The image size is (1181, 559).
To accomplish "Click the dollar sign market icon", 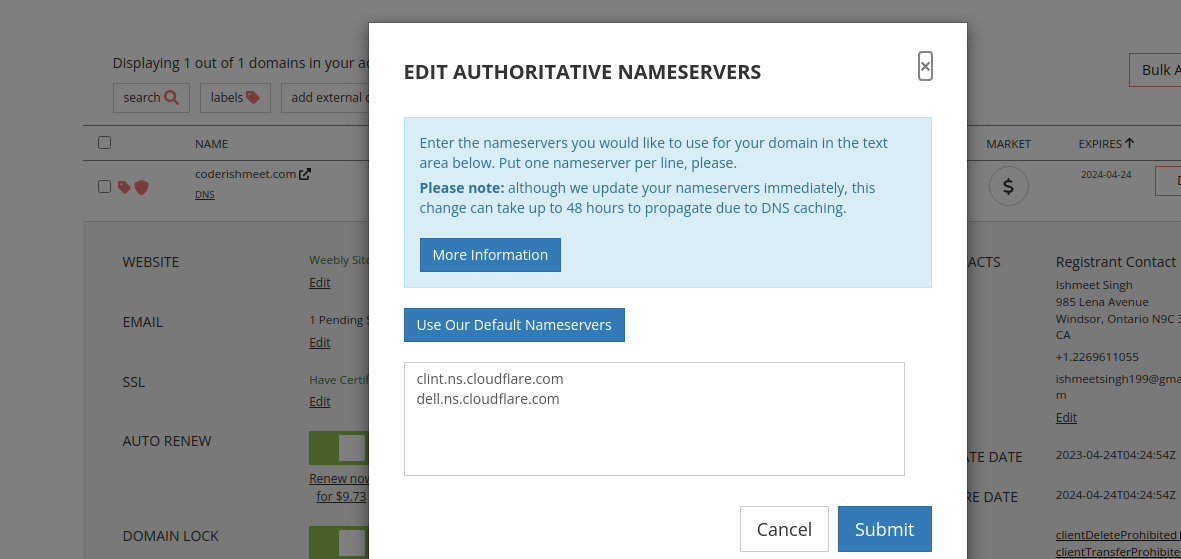I will click(1009, 186).
